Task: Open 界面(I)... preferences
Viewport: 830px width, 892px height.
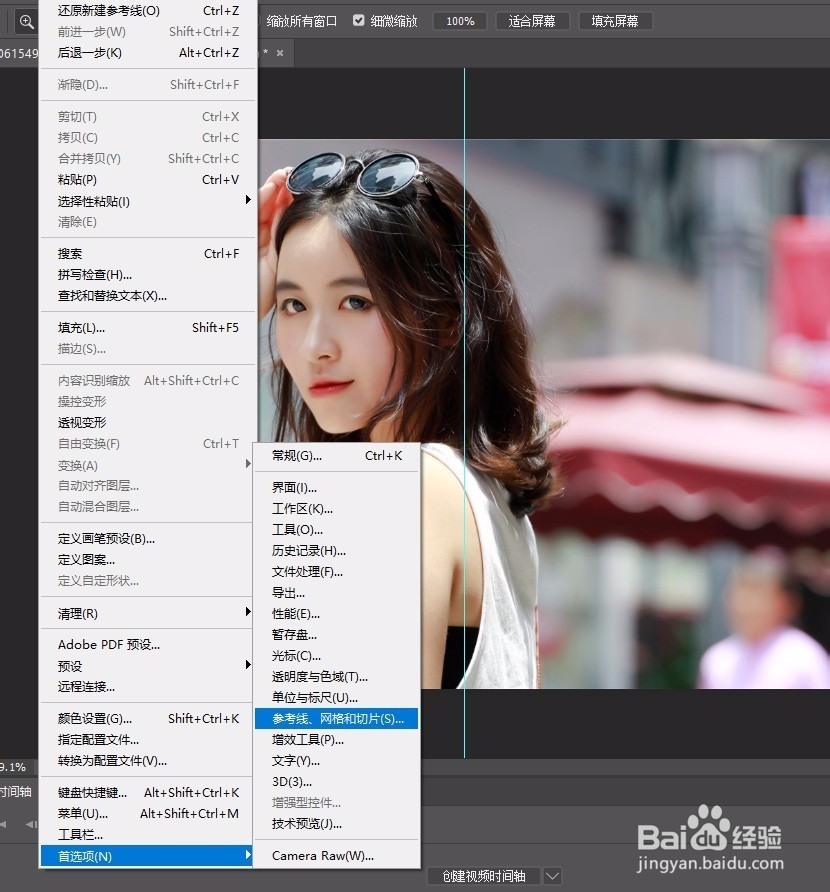Action: 337,488
